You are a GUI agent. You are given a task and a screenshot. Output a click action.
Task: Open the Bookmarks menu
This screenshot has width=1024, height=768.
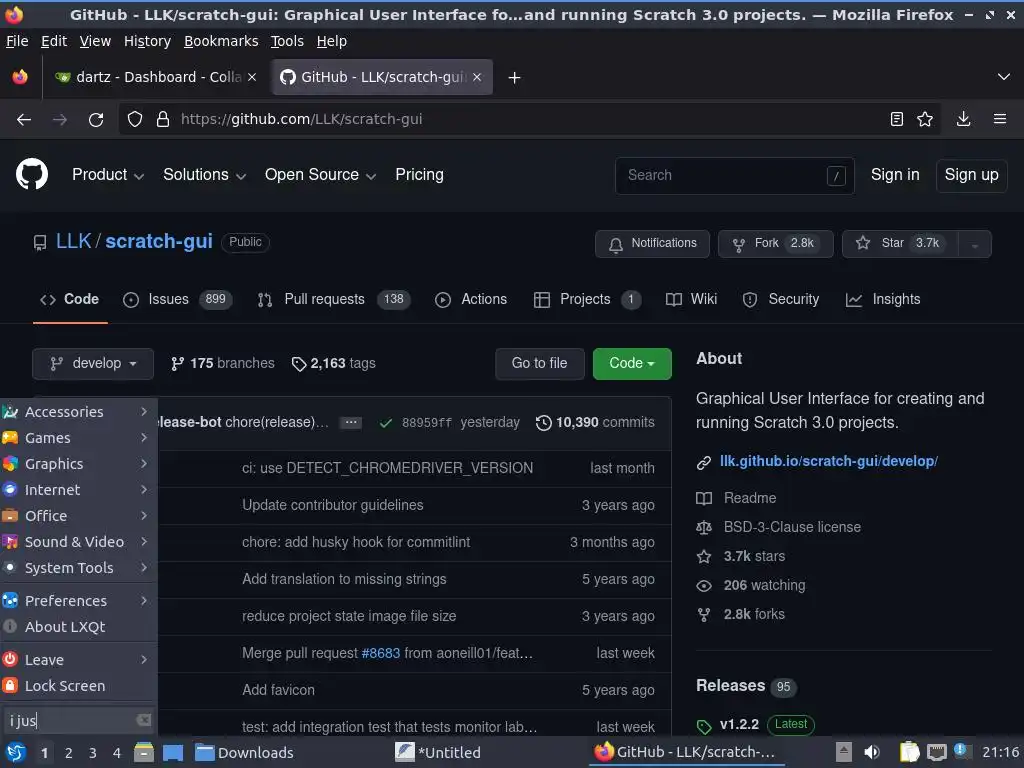tap(221, 41)
